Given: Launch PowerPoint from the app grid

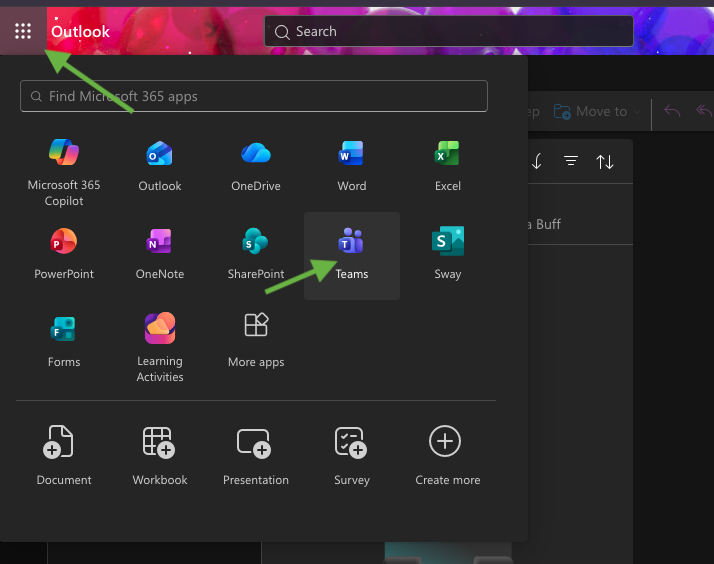Looking at the screenshot, I should click(x=64, y=254).
